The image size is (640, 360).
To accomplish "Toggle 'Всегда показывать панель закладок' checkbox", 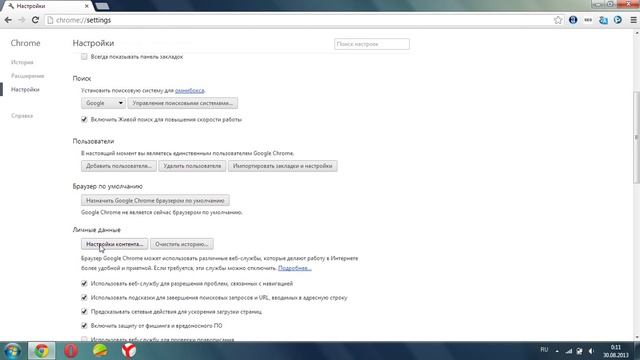I will (x=84, y=57).
